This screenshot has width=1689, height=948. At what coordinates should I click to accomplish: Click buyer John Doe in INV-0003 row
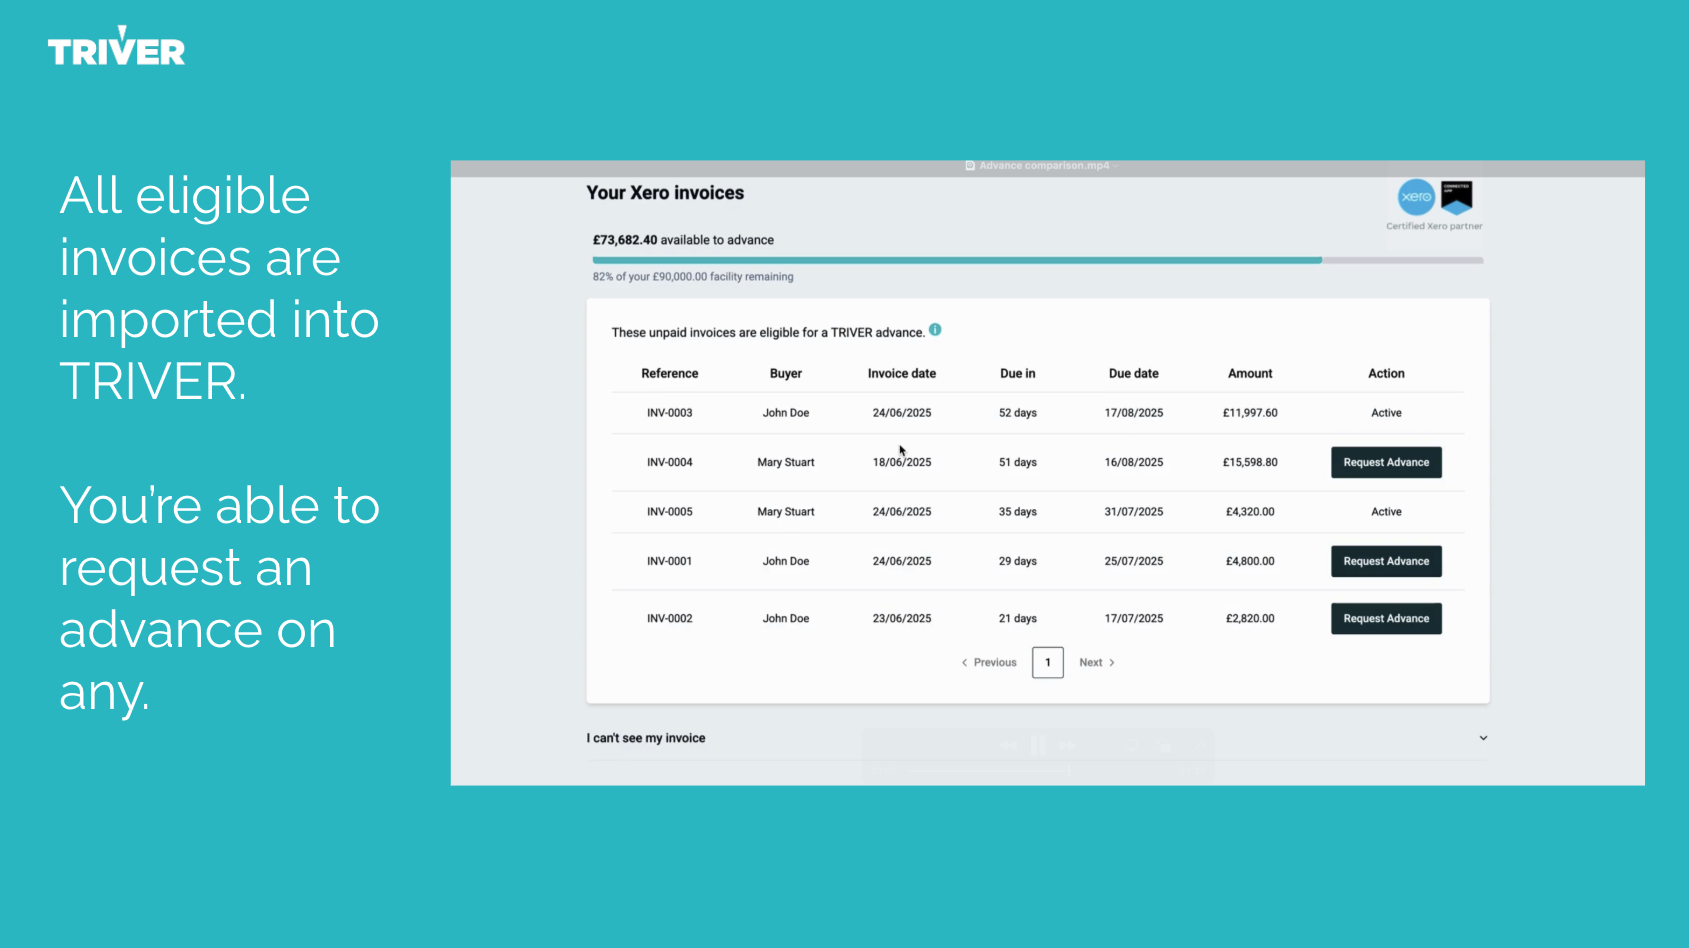786,413
